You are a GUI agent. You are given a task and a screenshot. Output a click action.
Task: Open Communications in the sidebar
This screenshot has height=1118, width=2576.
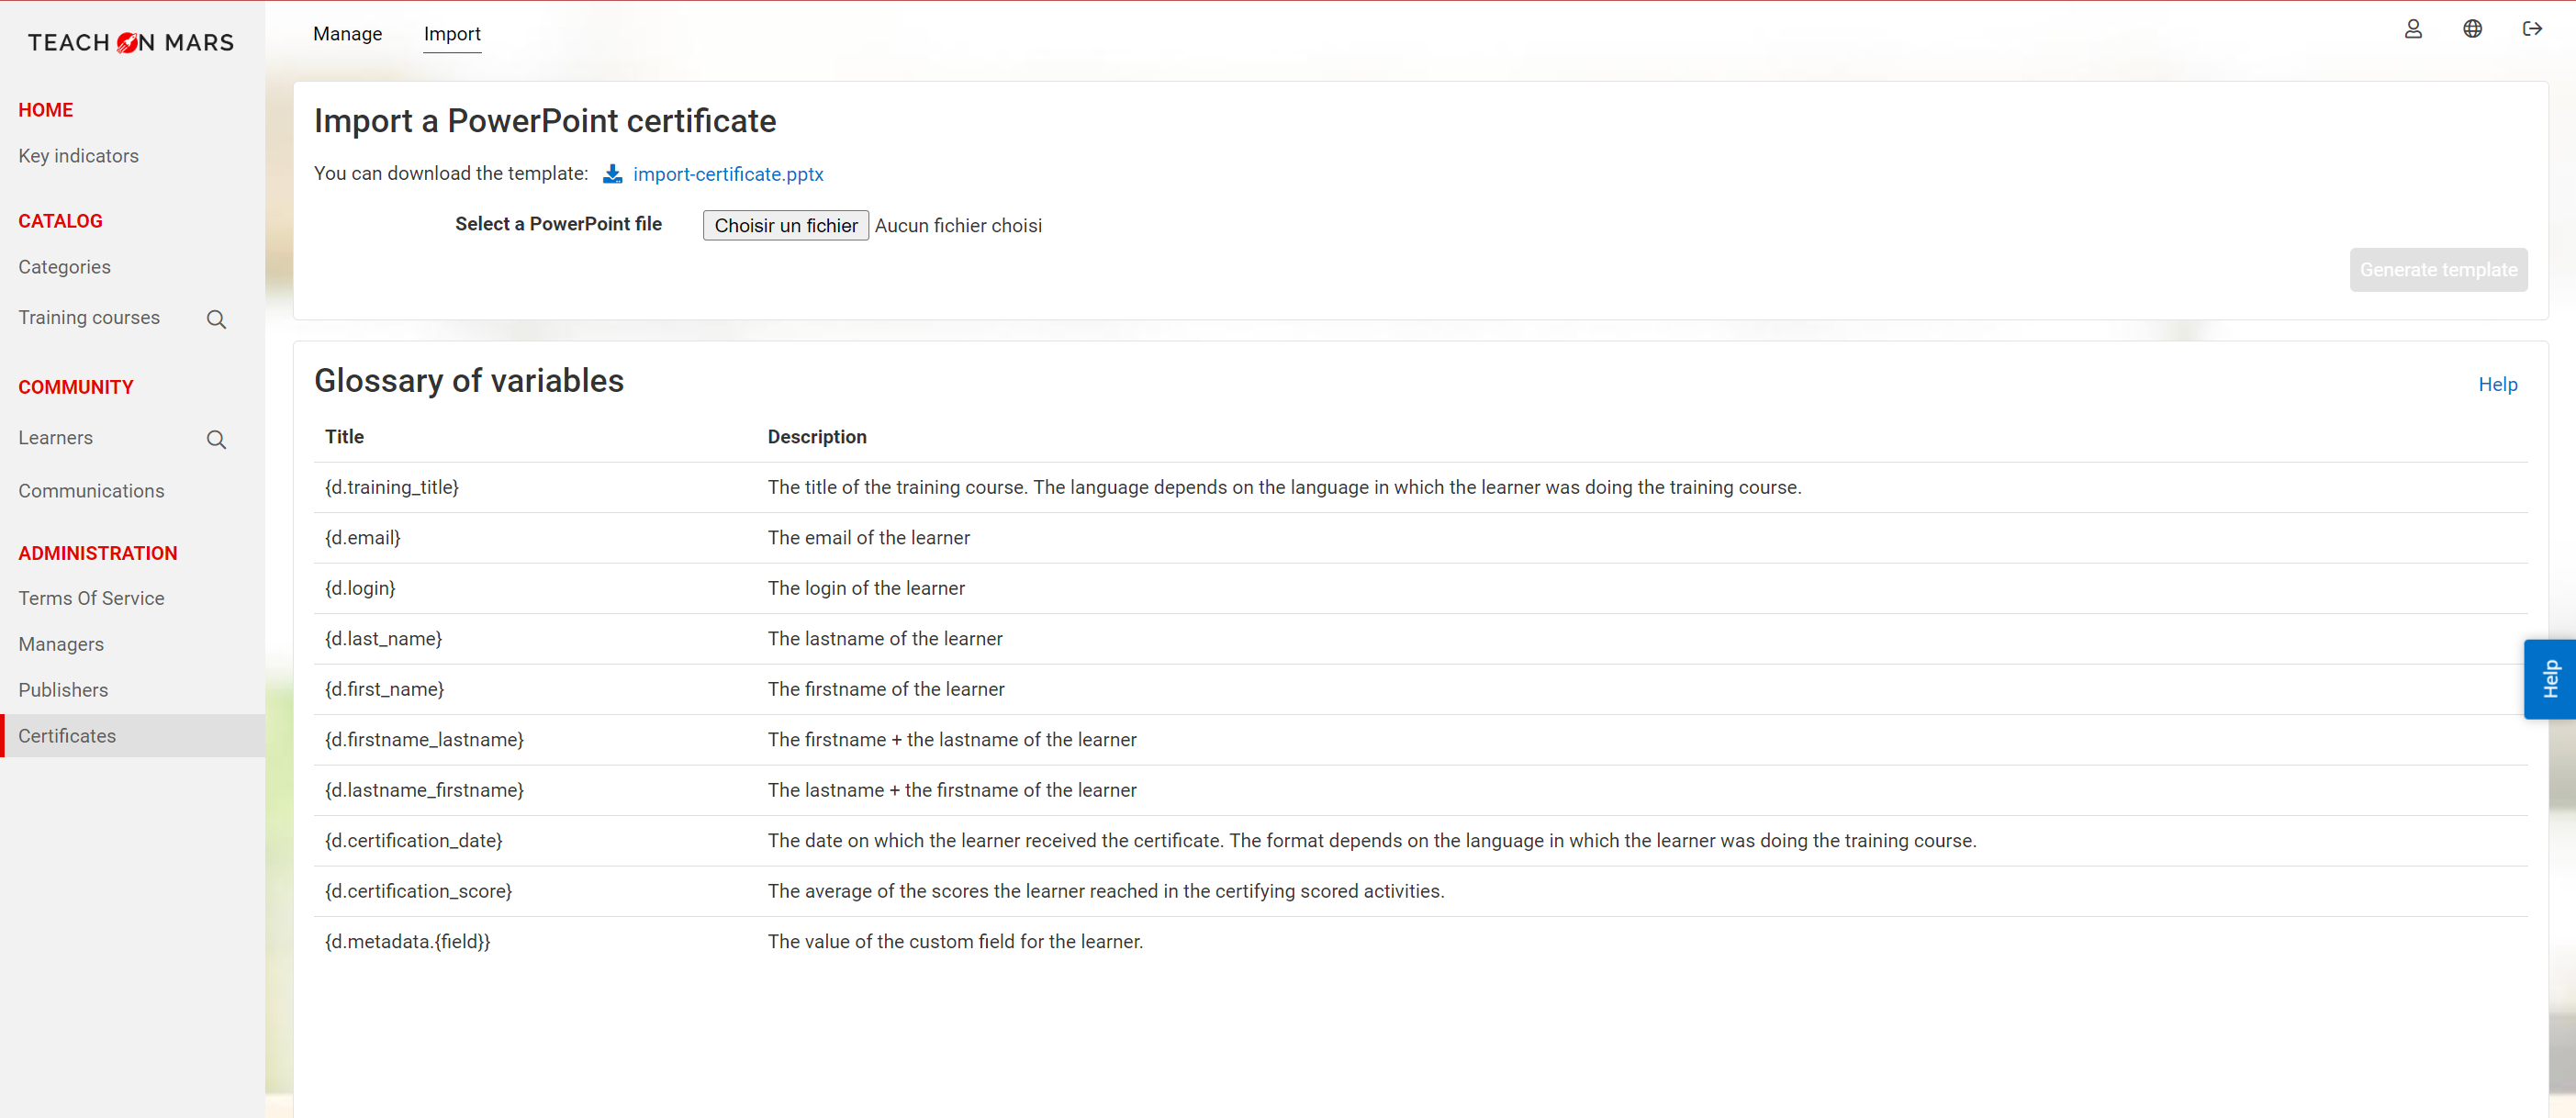[x=91, y=491]
